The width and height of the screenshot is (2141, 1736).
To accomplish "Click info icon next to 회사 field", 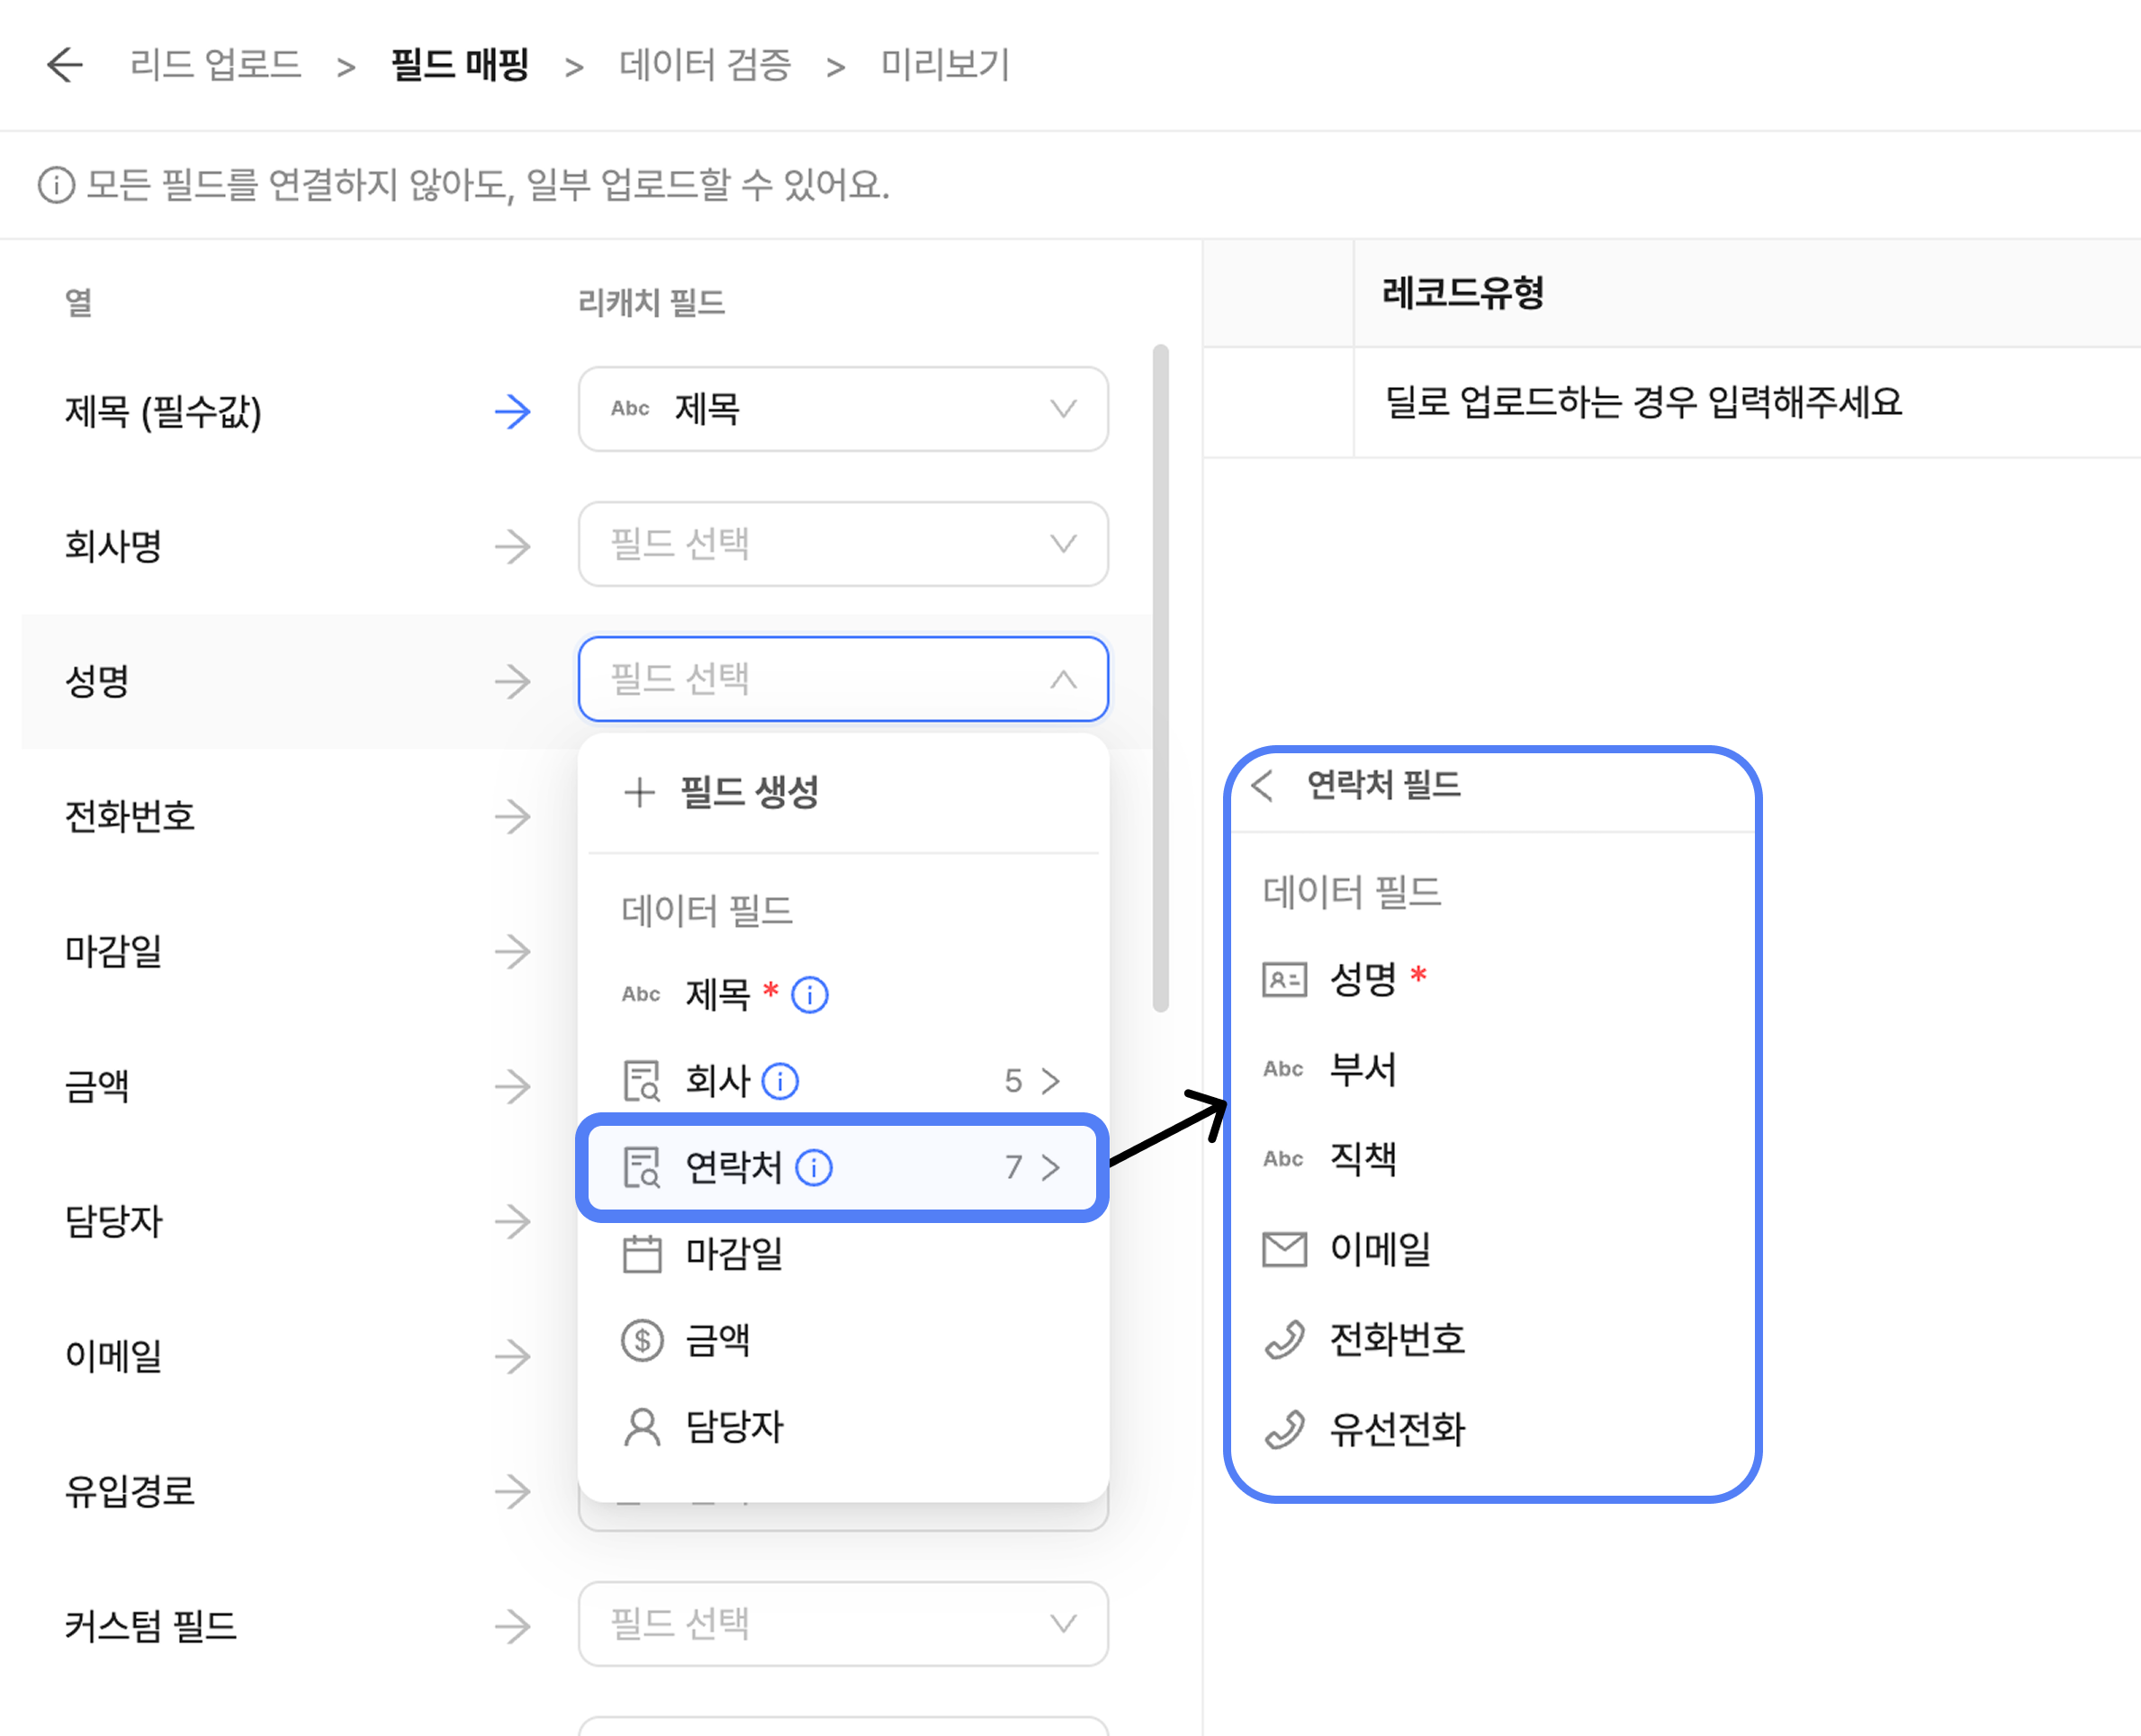I will point(779,1081).
